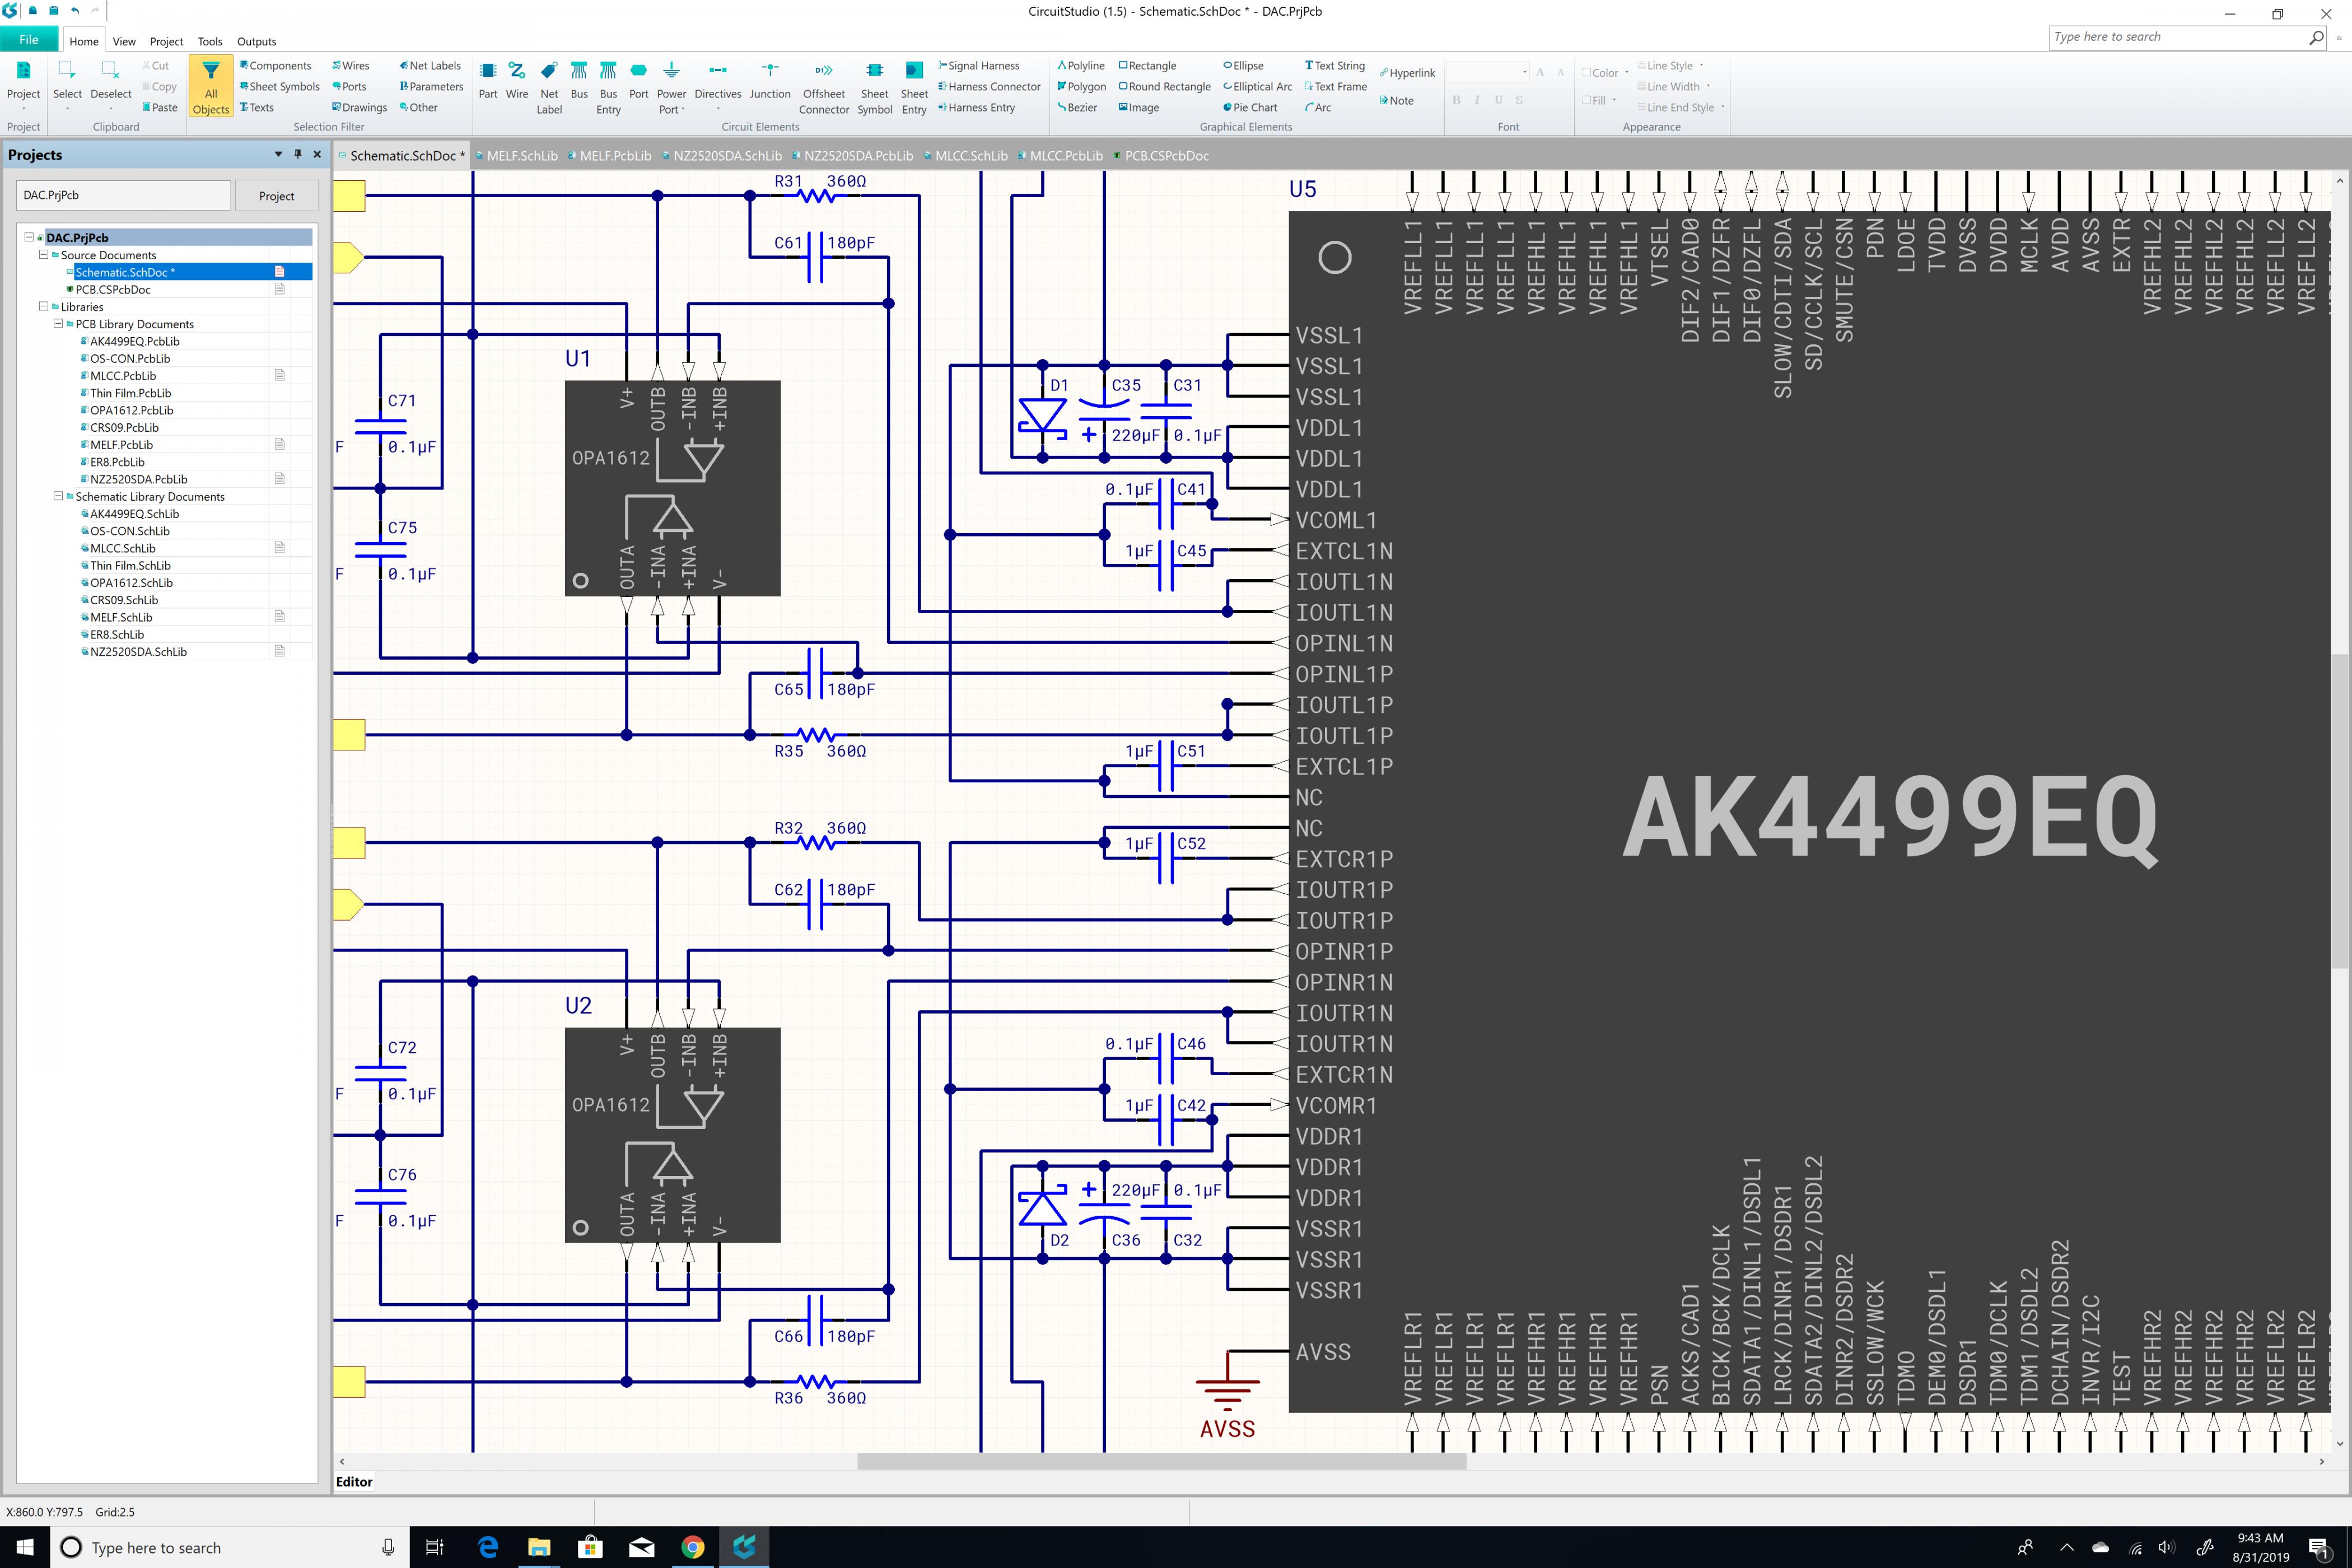The image size is (2352, 1568).
Task: Insert a Note
Action: tap(1396, 100)
